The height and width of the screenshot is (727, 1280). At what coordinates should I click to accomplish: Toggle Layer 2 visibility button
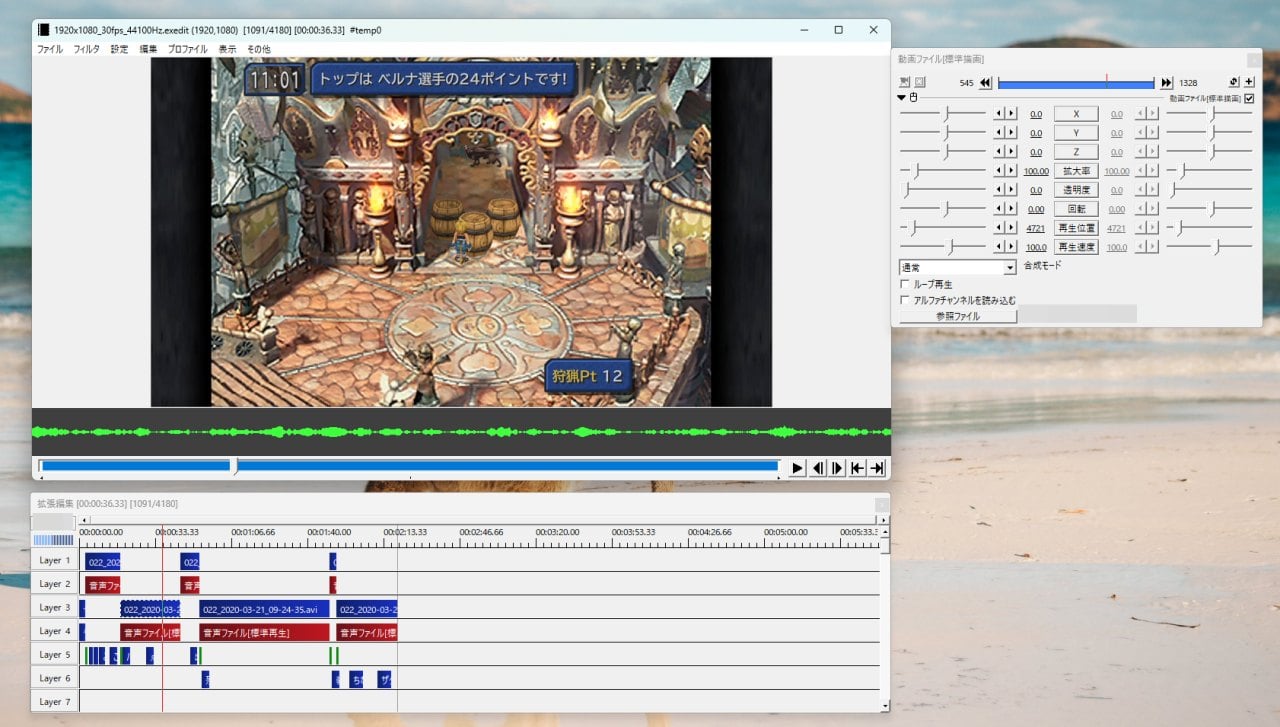click(x=55, y=584)
